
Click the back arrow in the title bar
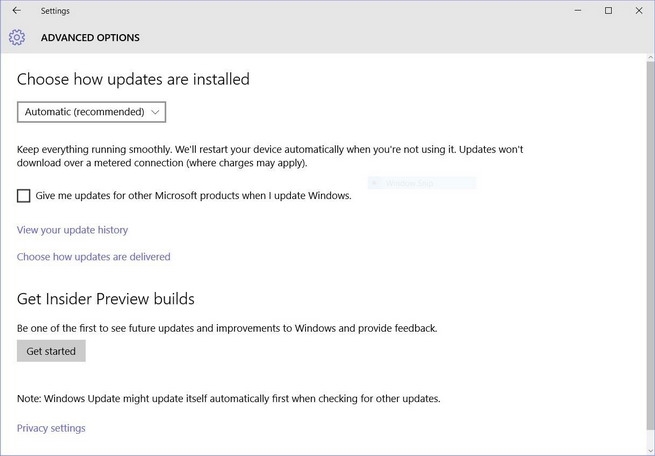click(x=16, y=11)
